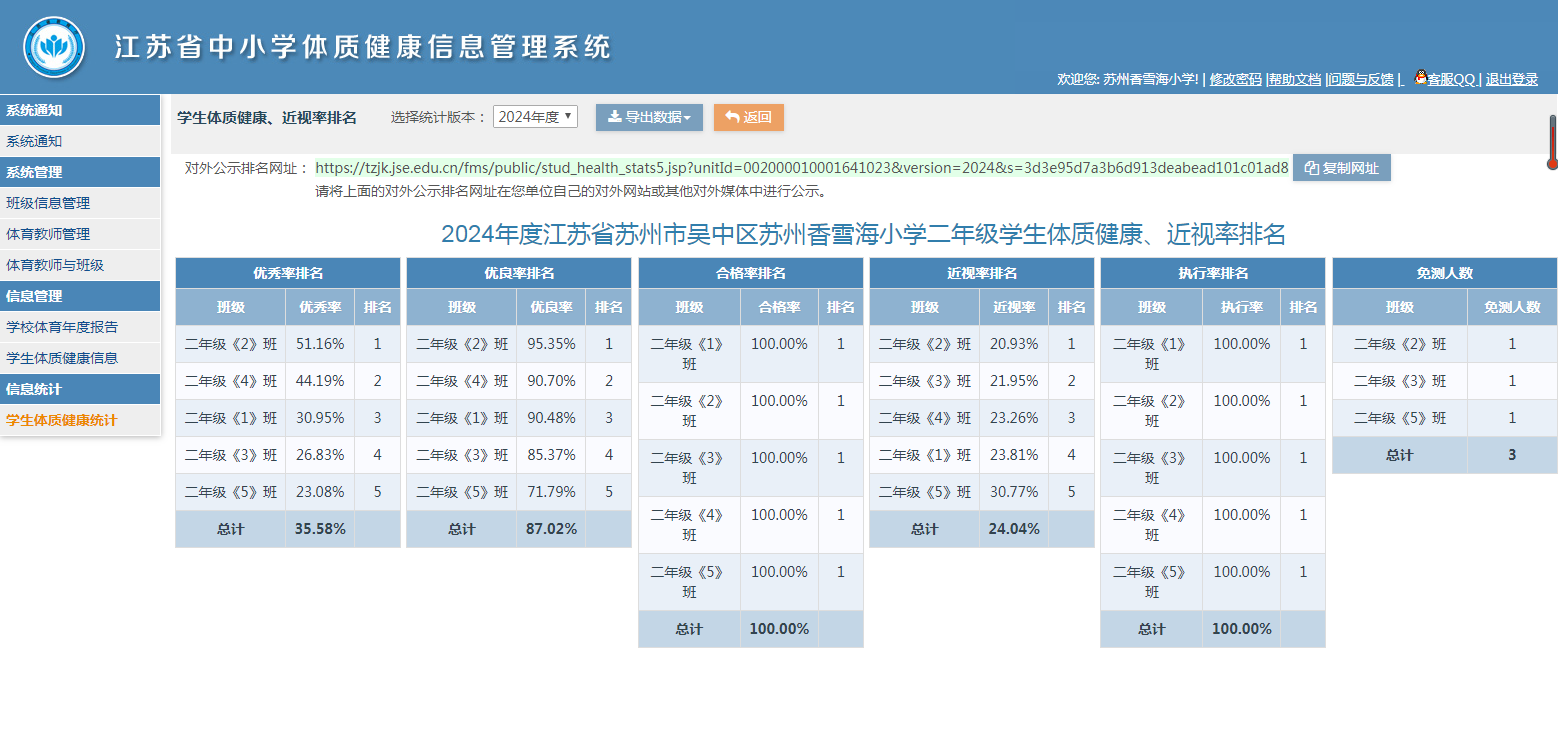Click the 95.35% good rate cell
1558x743 pixels.
click(551, 344)
